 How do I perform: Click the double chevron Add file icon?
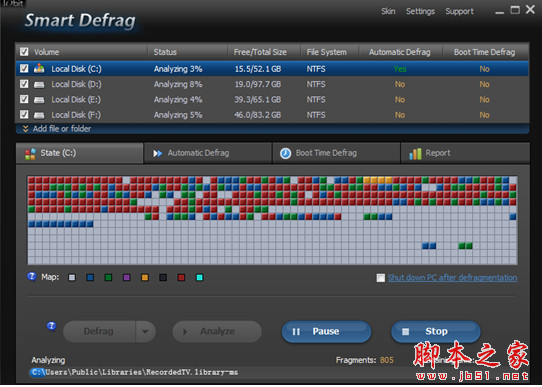(x=25, y=129)
